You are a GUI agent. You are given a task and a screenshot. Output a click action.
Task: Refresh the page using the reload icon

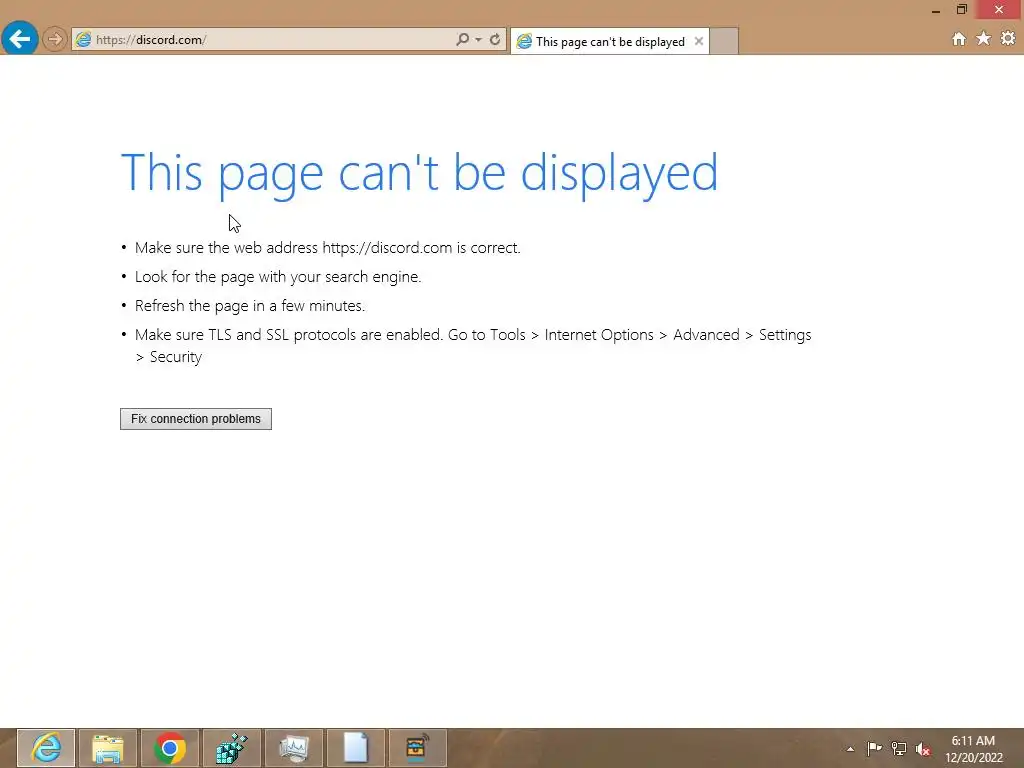(495, 39)
